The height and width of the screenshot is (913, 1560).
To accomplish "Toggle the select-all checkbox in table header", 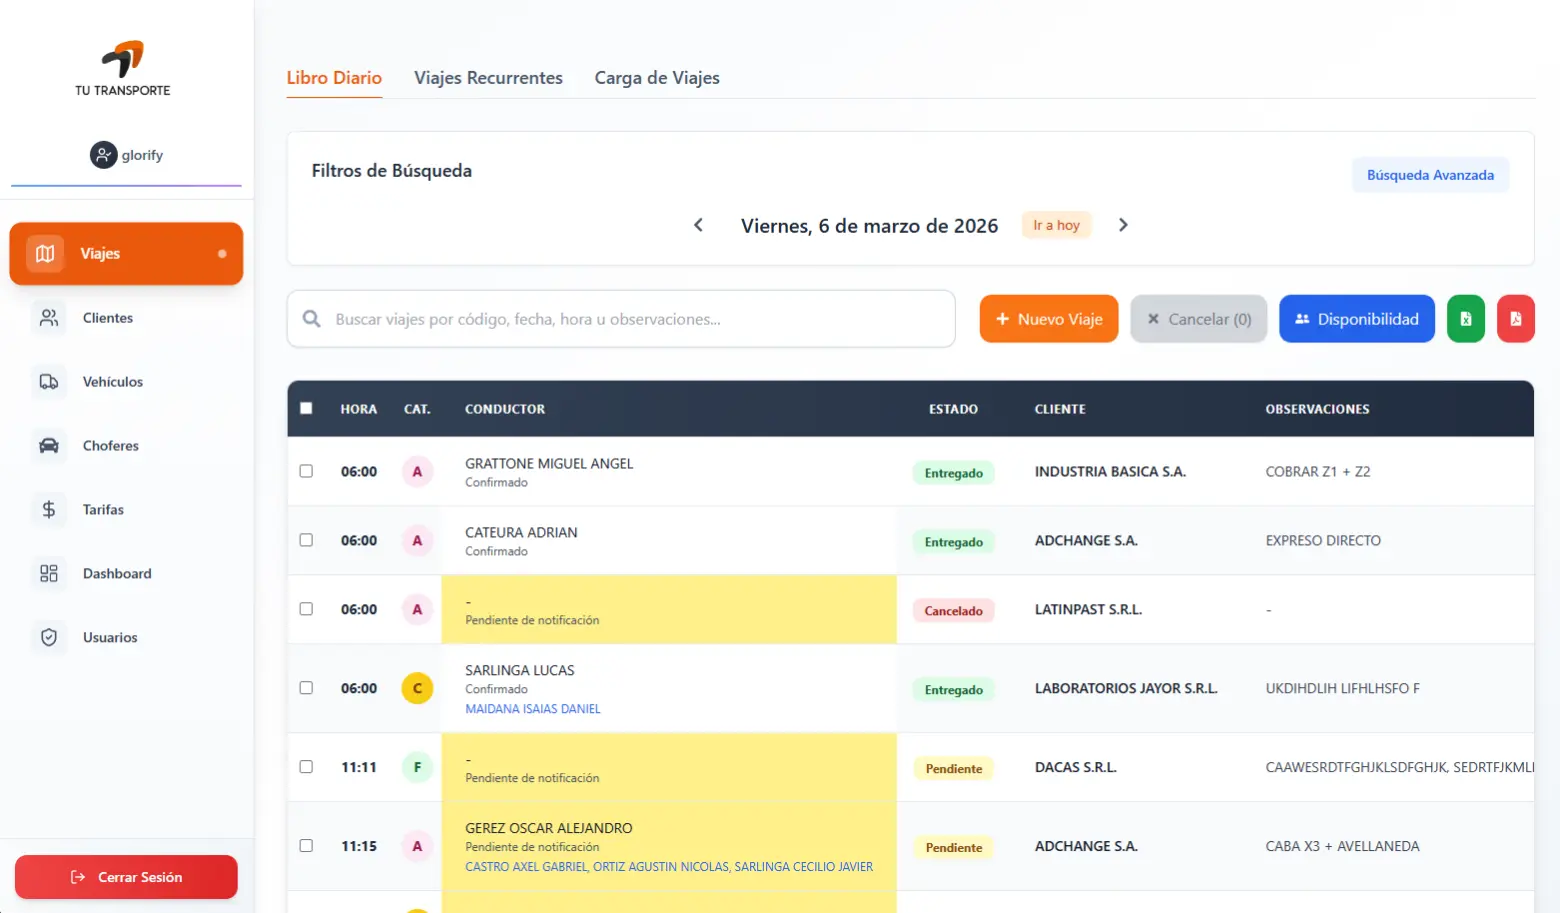I will 306,408.
